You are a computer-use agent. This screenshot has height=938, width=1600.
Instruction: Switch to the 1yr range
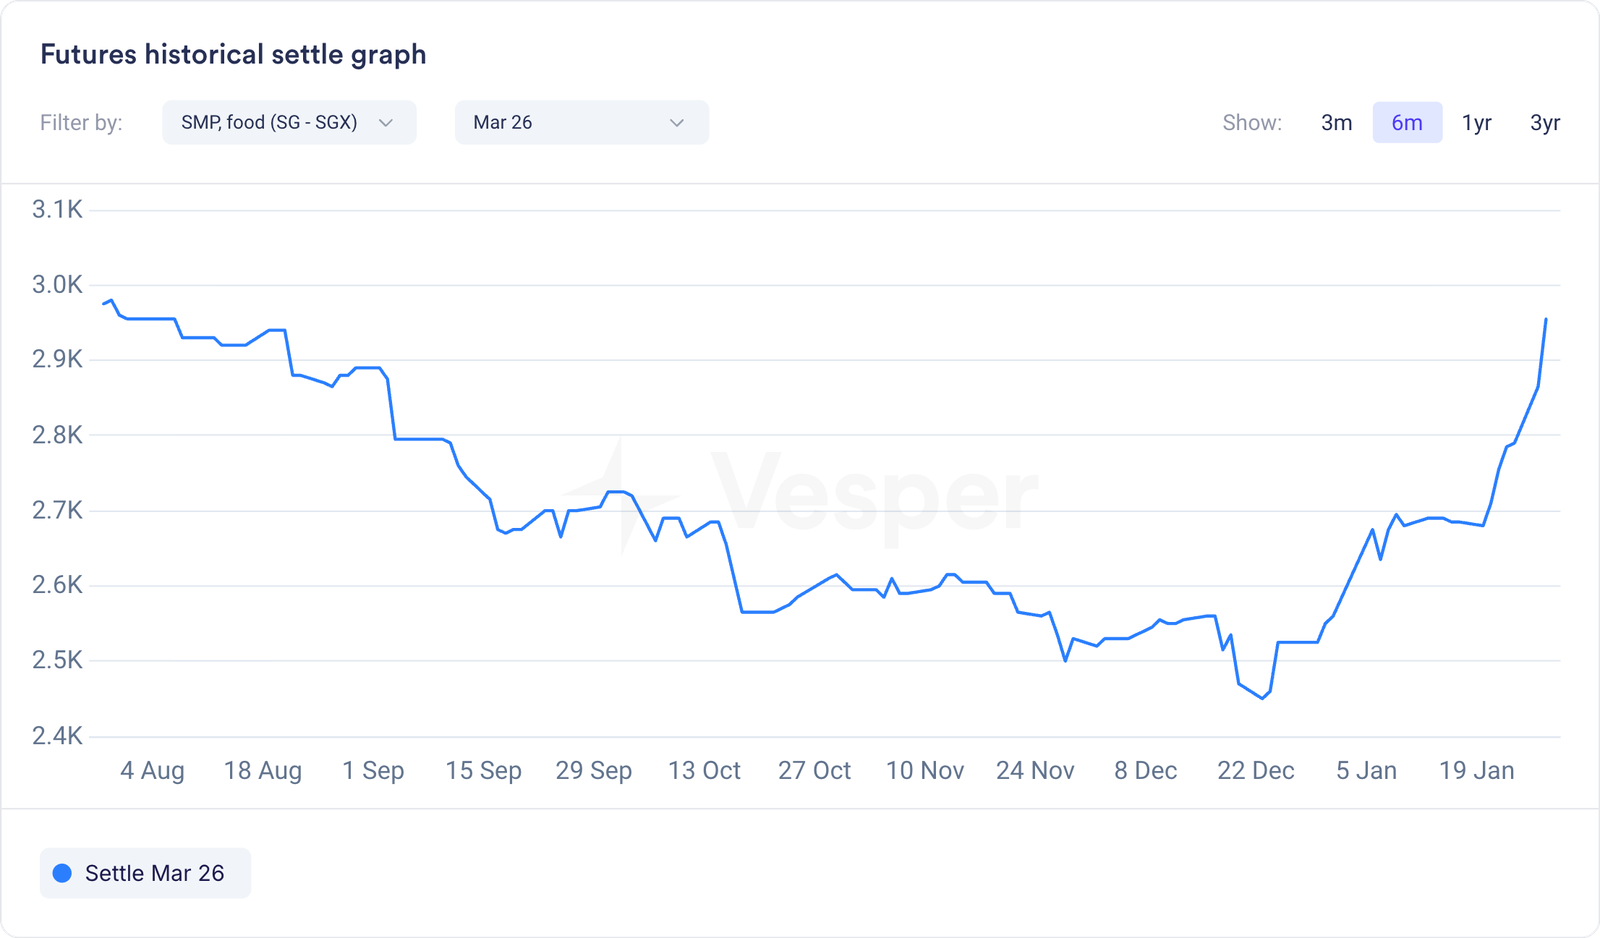click(1476, 123)
